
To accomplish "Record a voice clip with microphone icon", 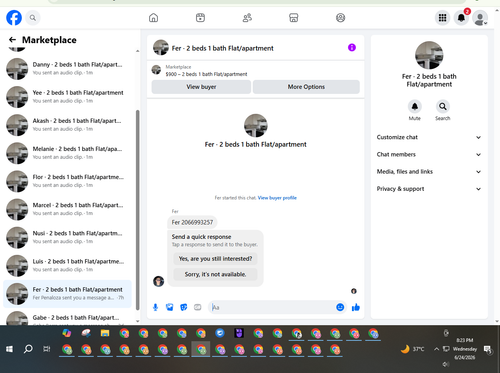I will coord(155,307).
